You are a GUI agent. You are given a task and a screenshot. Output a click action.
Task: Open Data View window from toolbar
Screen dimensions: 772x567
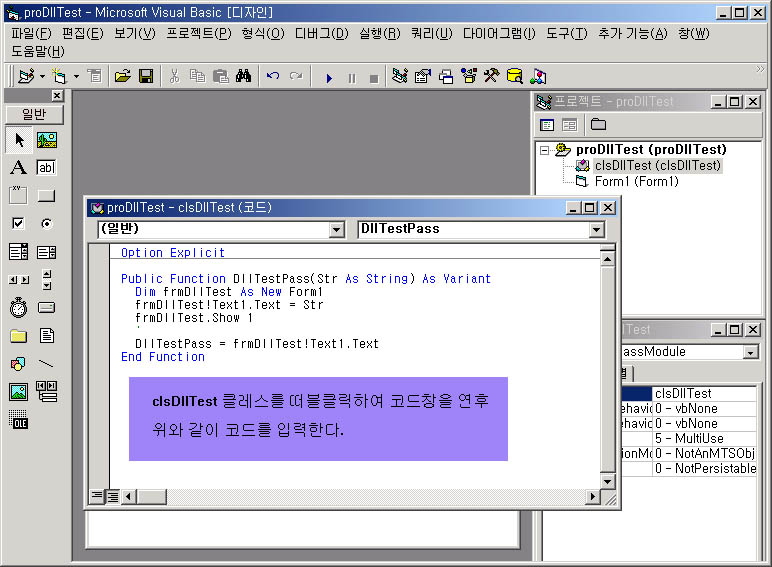pos(515,76)
